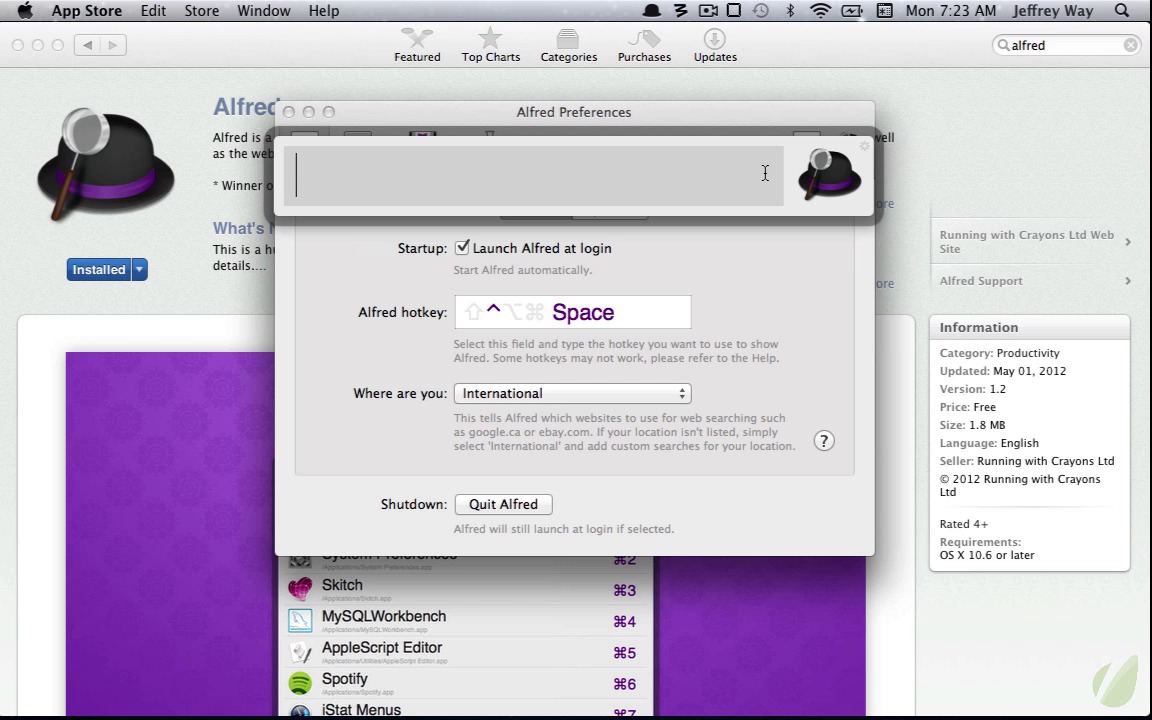The height and width of the screenshot is (720, 1152).
Task: Click the Wi-Fi menu bar icon
Action: click(x=820, y=10)
